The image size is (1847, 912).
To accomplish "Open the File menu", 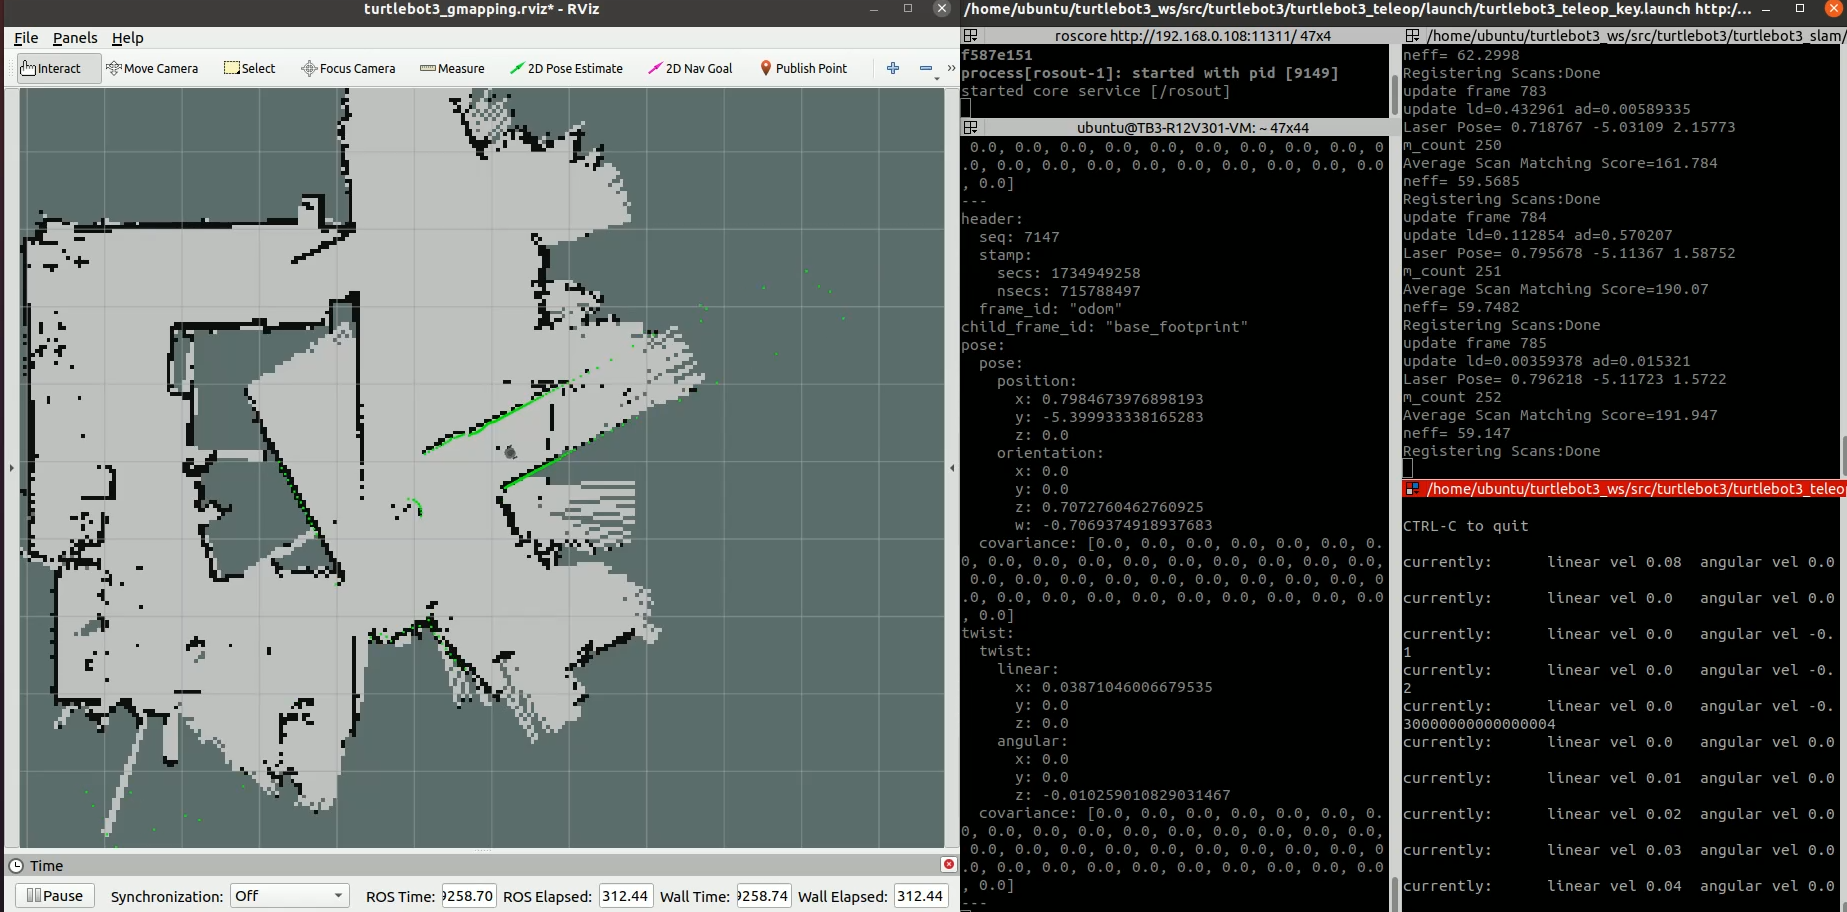I will pos(26,38).
